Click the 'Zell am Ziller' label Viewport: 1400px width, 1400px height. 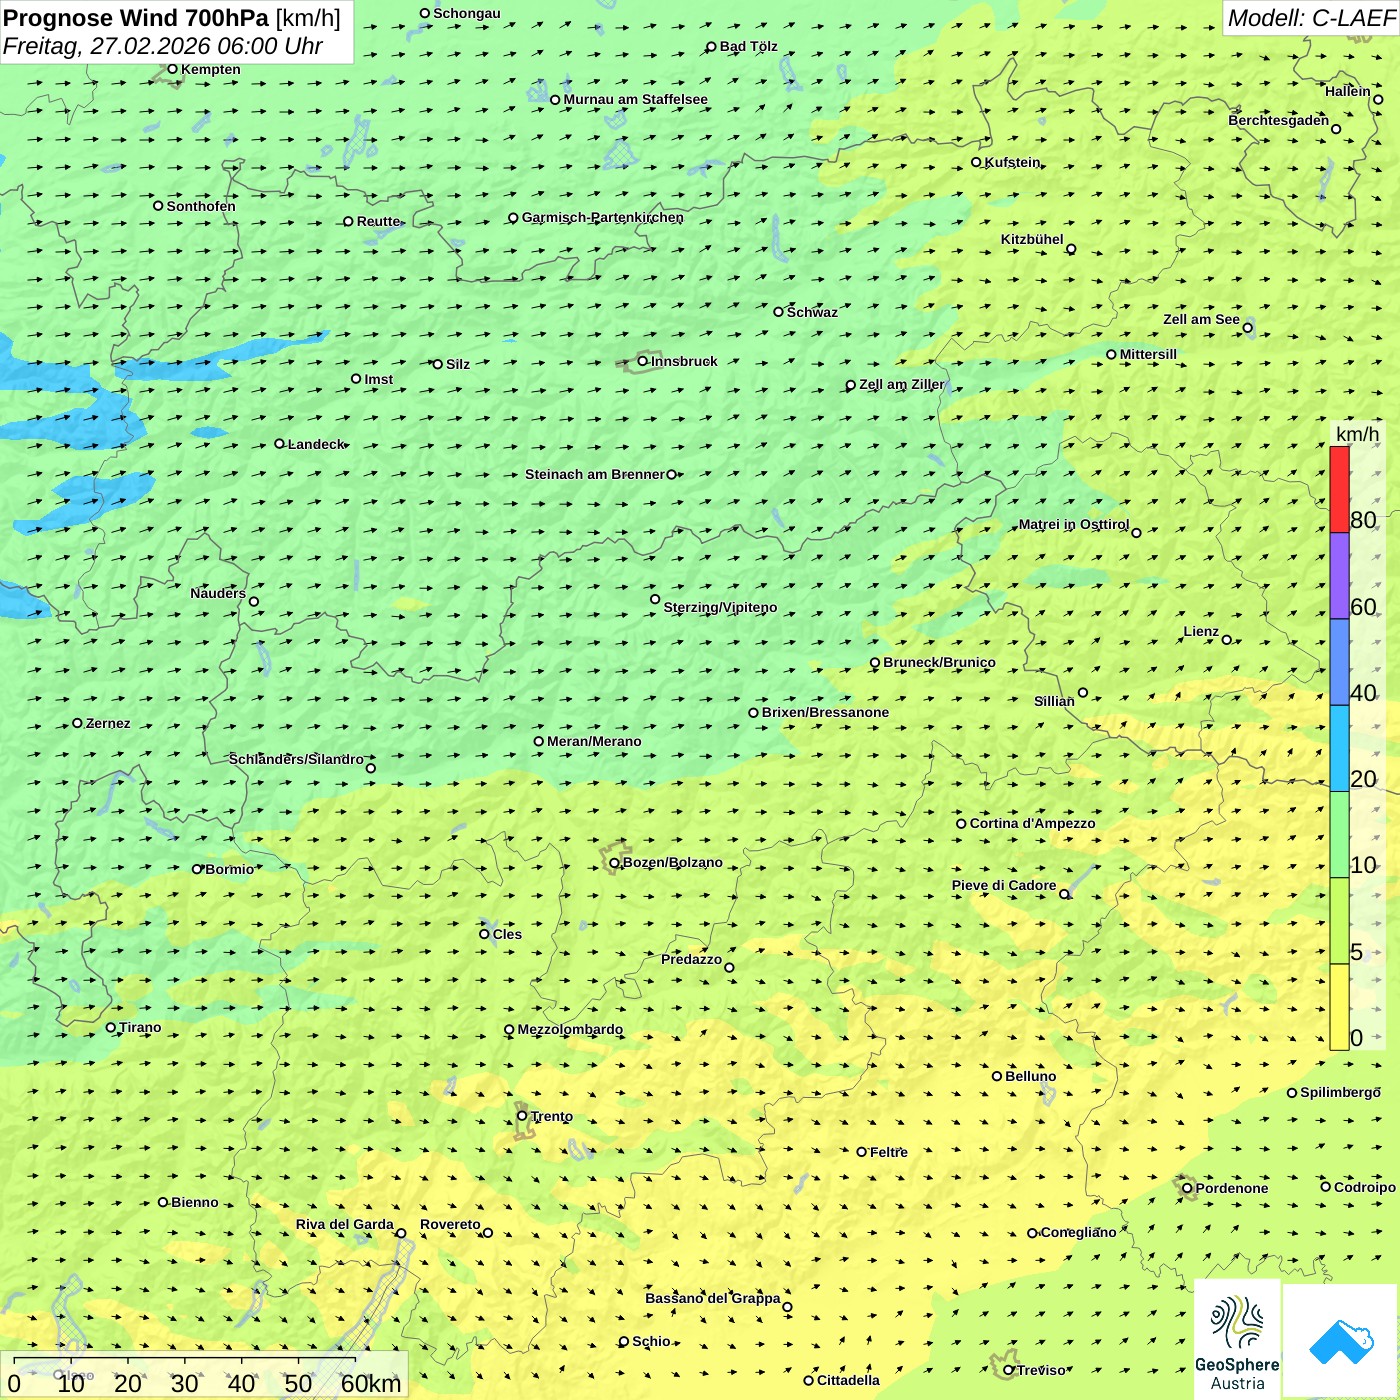coord(902,384)
